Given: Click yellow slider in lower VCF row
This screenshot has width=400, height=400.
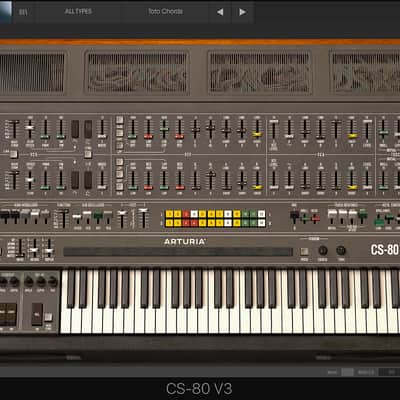Looking at the screenshot, I should [x=257, y=187].
